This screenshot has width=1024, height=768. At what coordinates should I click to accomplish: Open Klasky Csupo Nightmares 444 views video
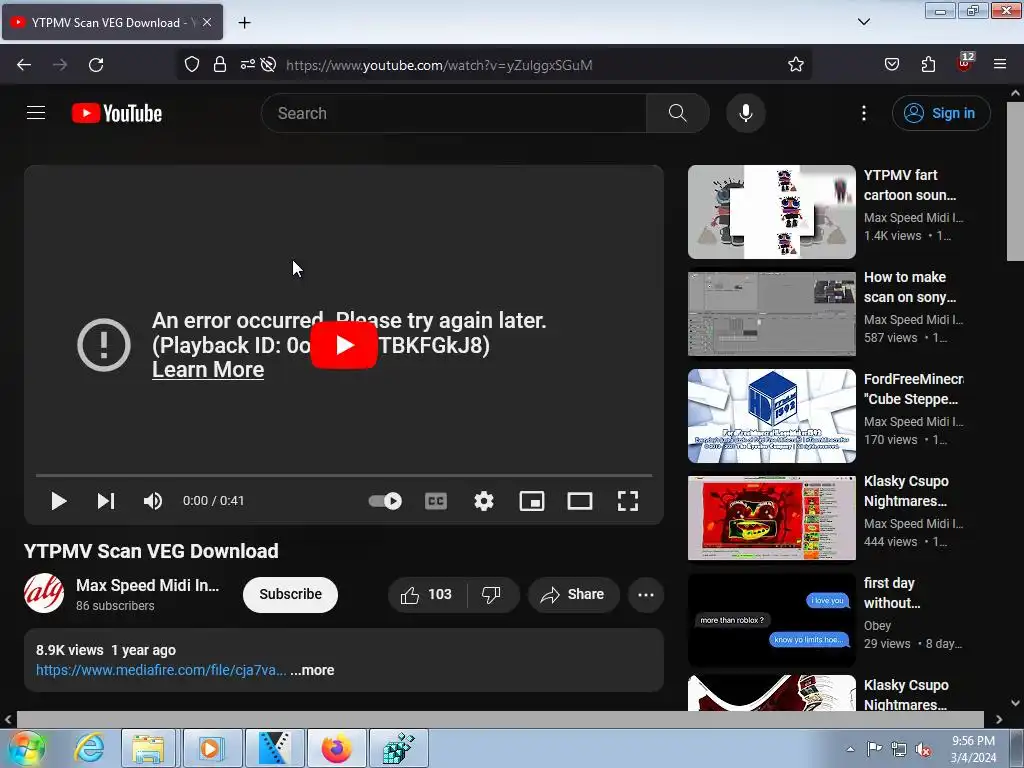tap(772, 518)
